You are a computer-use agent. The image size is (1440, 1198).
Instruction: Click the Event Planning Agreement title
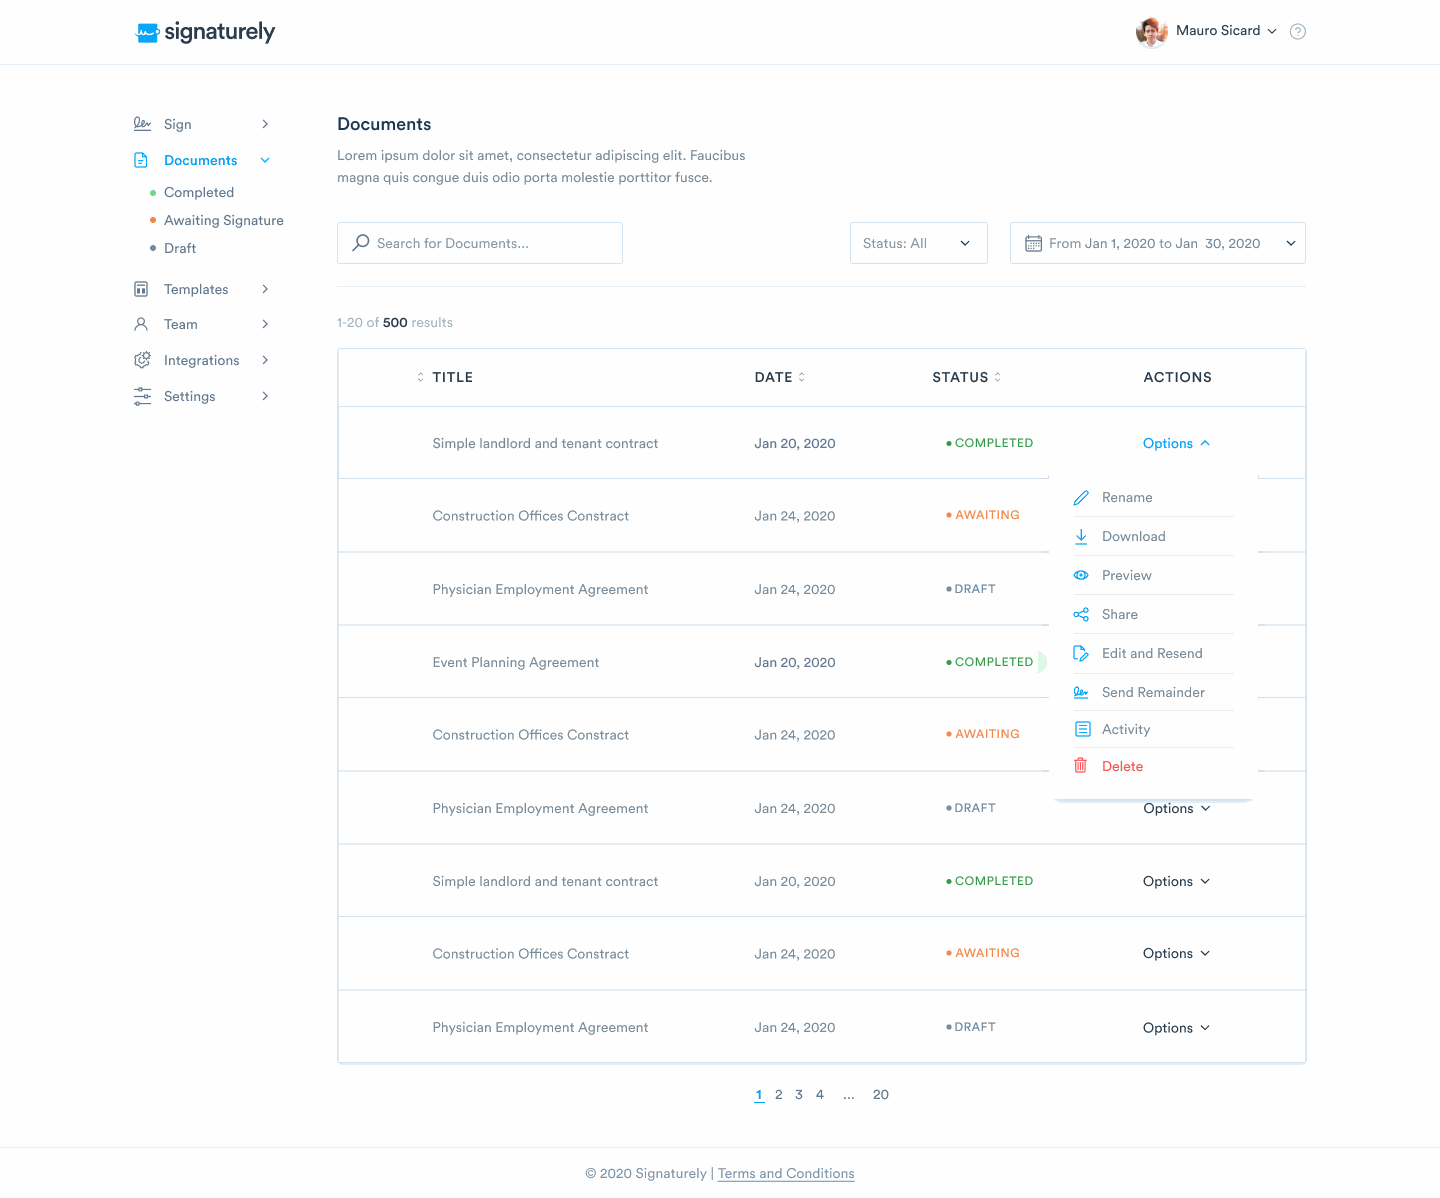point(516,662)
